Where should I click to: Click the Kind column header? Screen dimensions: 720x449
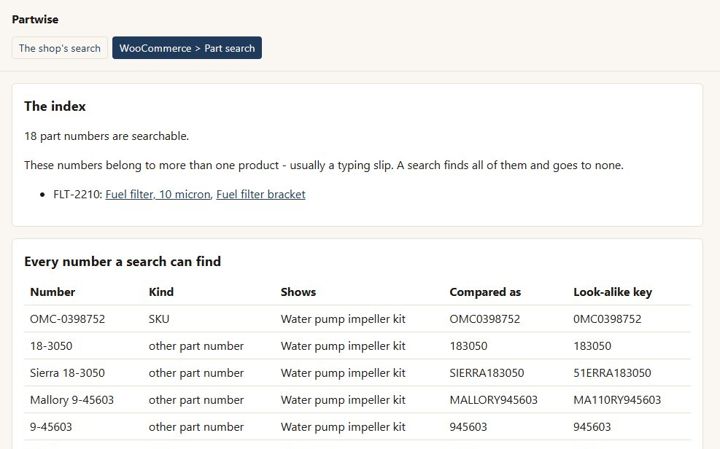[x=161, y=292]
